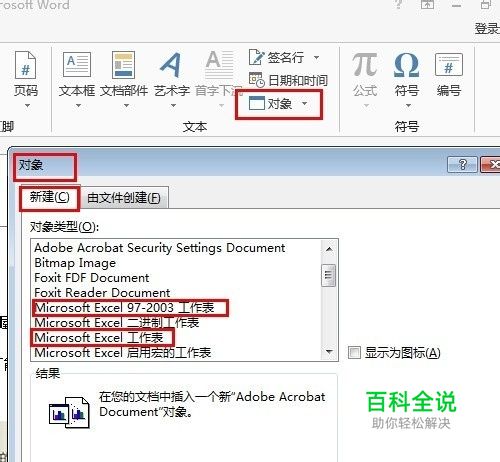
Task: Select Adobe Acrobat Security Settings Document
Action: click(160, 248)
